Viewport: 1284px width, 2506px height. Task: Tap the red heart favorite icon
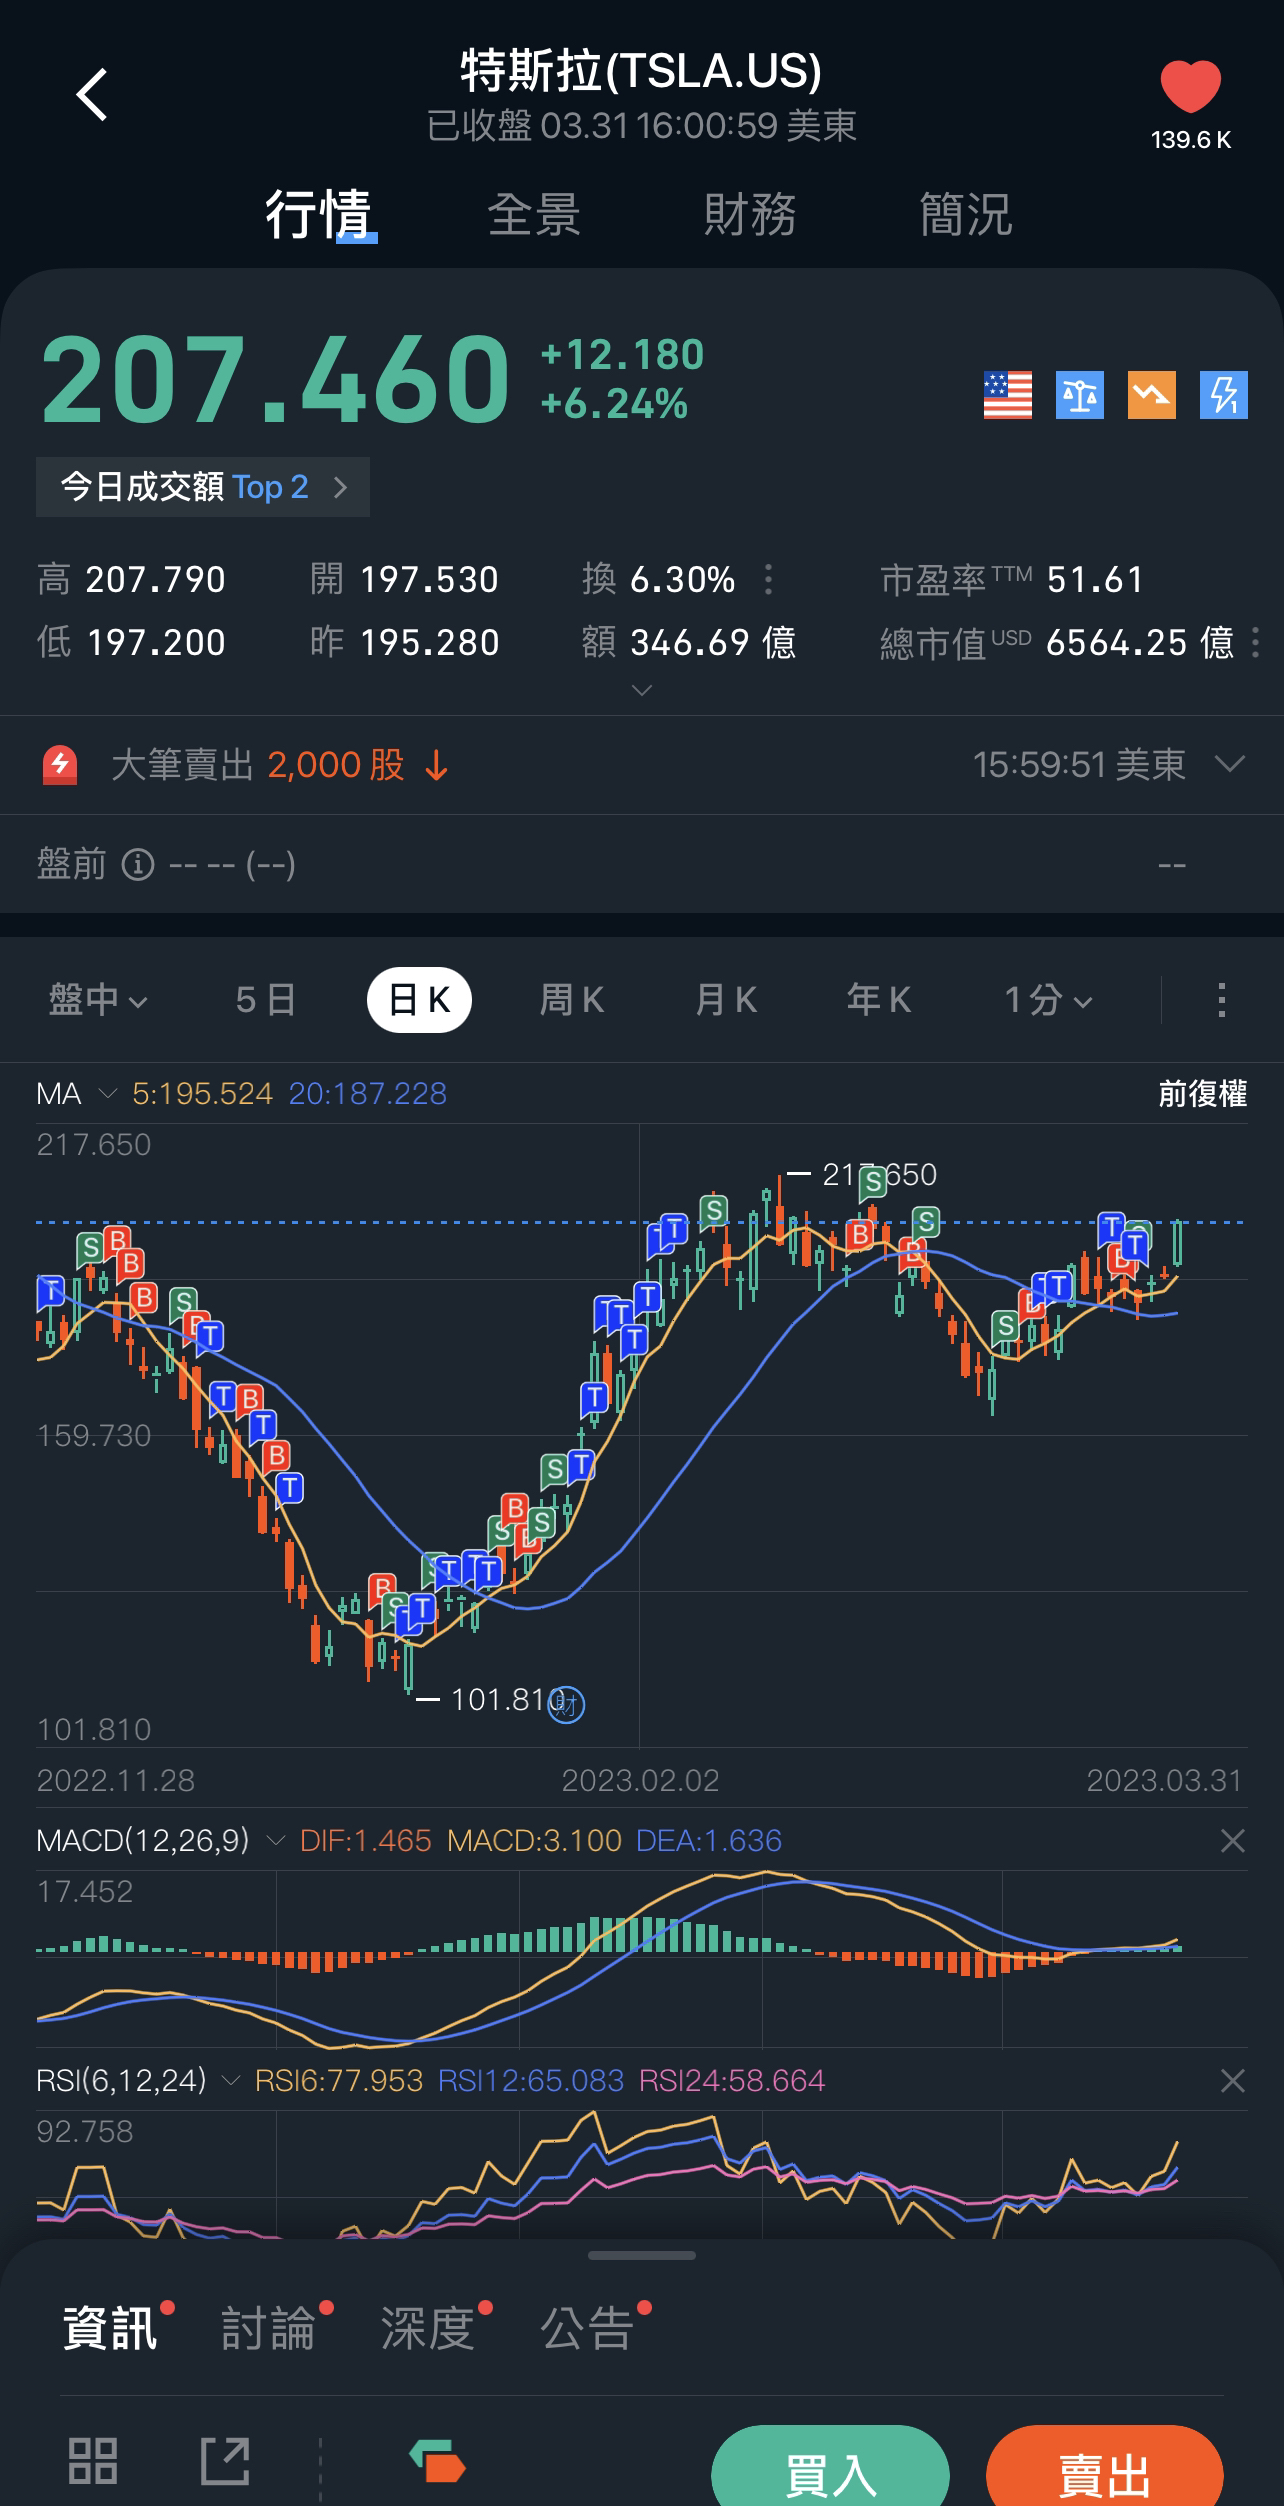click(1190, 87)
